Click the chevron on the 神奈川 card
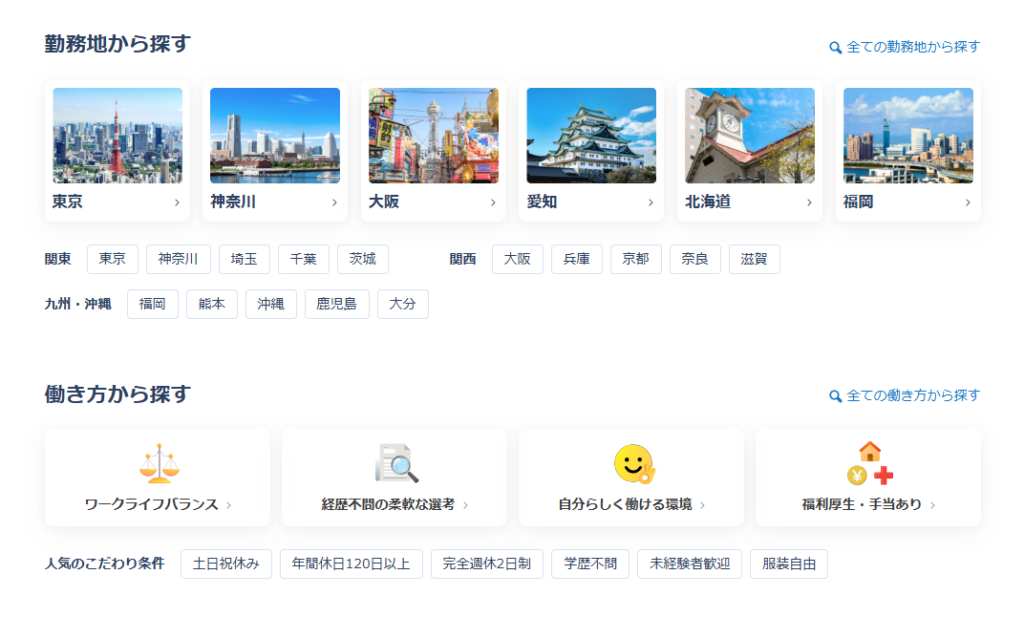The image size is (1024, 617). (334, 202)
